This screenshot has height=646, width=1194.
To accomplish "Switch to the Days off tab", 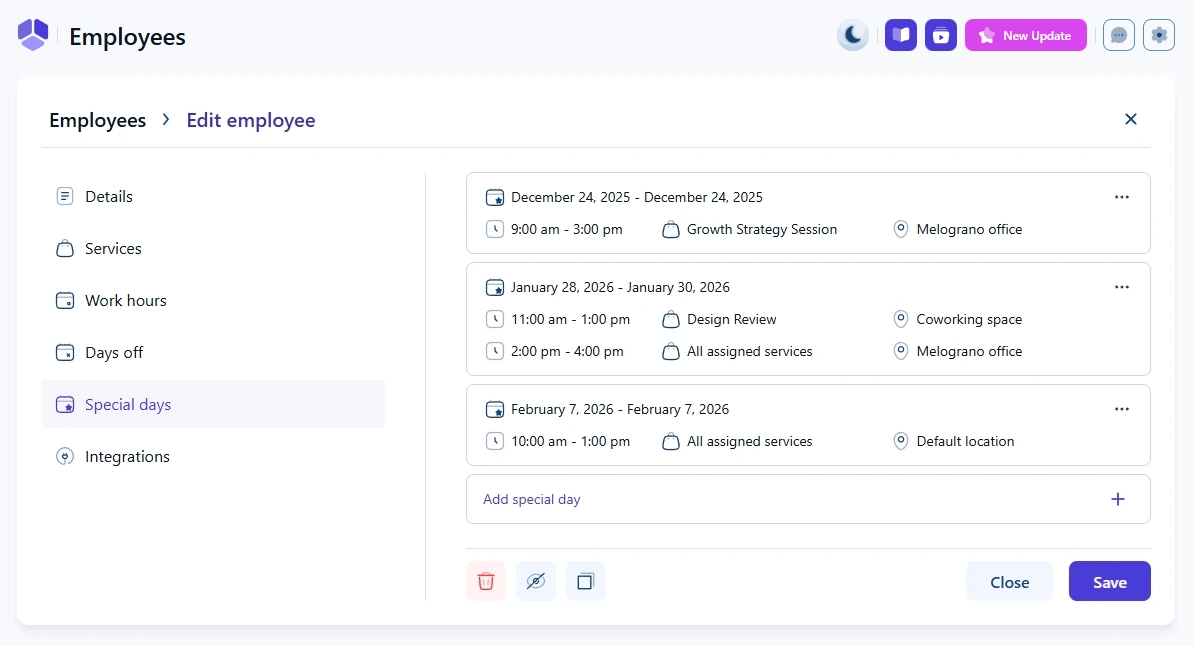I will (113, 353).
